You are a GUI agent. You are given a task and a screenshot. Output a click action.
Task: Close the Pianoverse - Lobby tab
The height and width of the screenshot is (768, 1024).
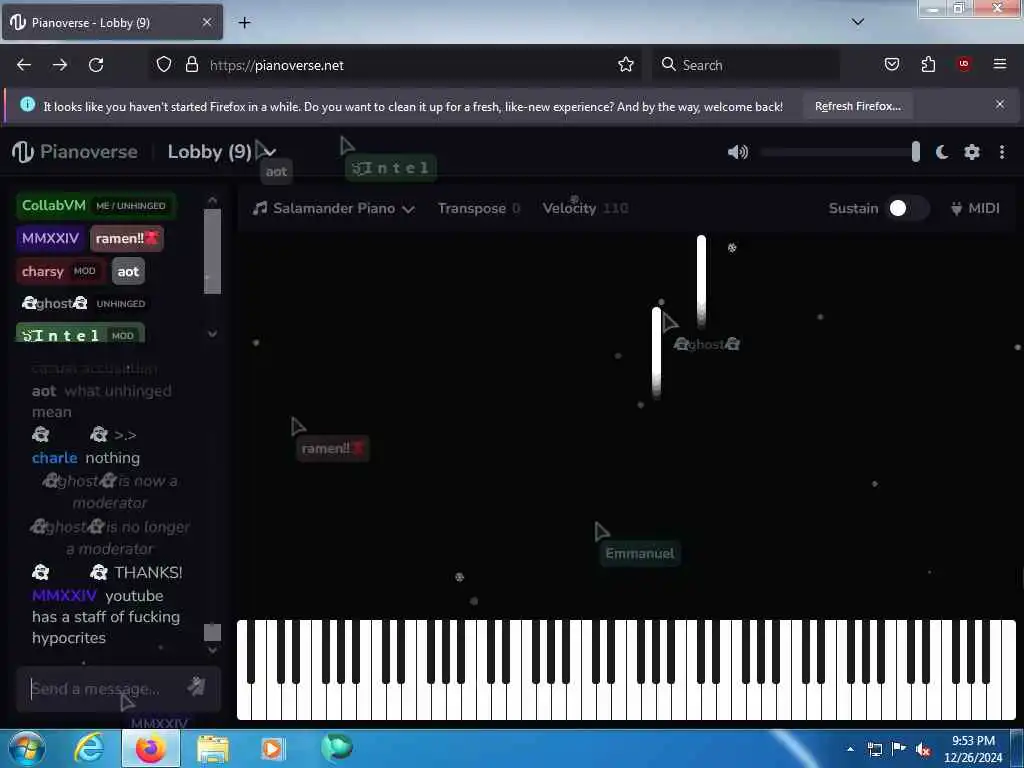[206, 22]
